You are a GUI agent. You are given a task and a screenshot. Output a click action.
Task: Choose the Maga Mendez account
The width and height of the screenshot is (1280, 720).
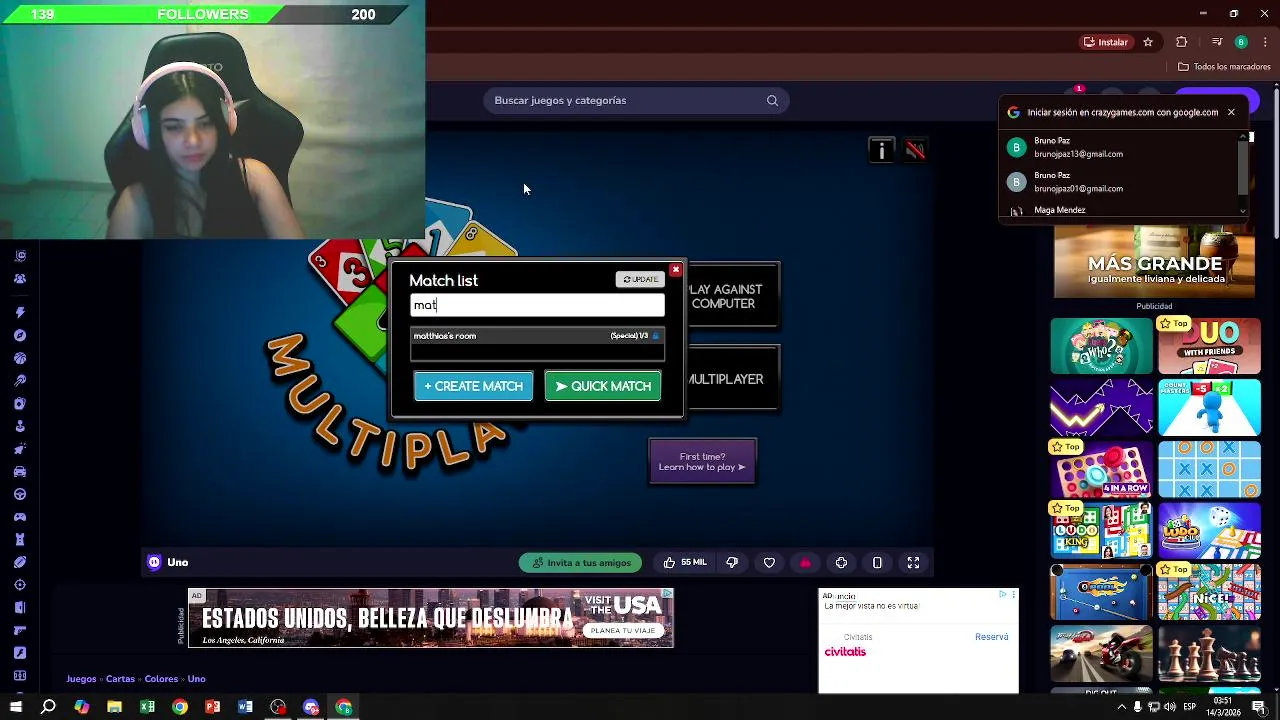1120,210
